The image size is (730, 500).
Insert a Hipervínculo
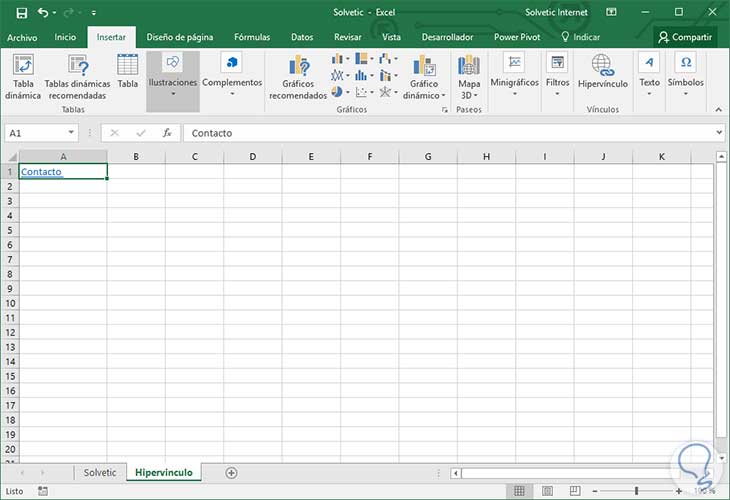point(602,72)
